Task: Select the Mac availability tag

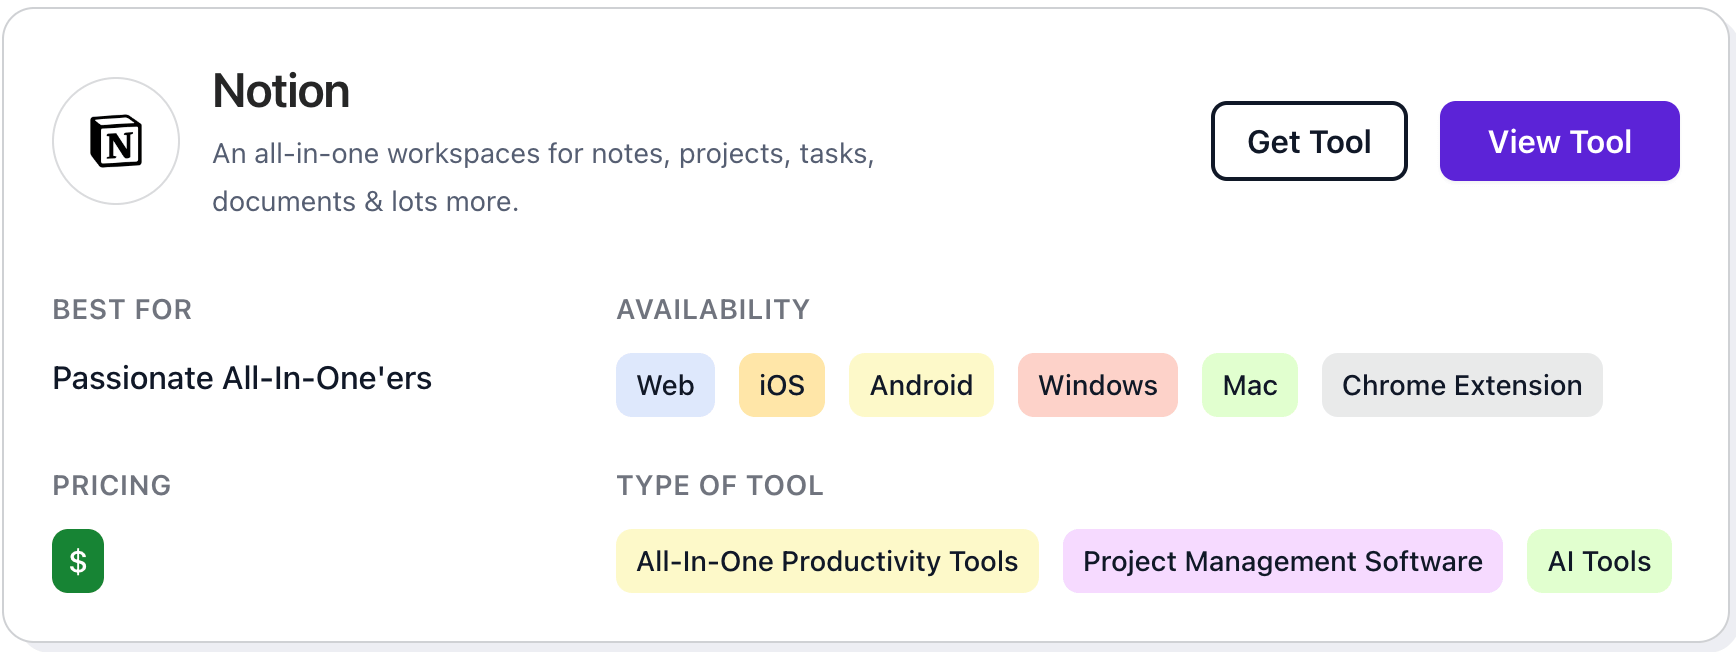Action: click(1249, 385)
